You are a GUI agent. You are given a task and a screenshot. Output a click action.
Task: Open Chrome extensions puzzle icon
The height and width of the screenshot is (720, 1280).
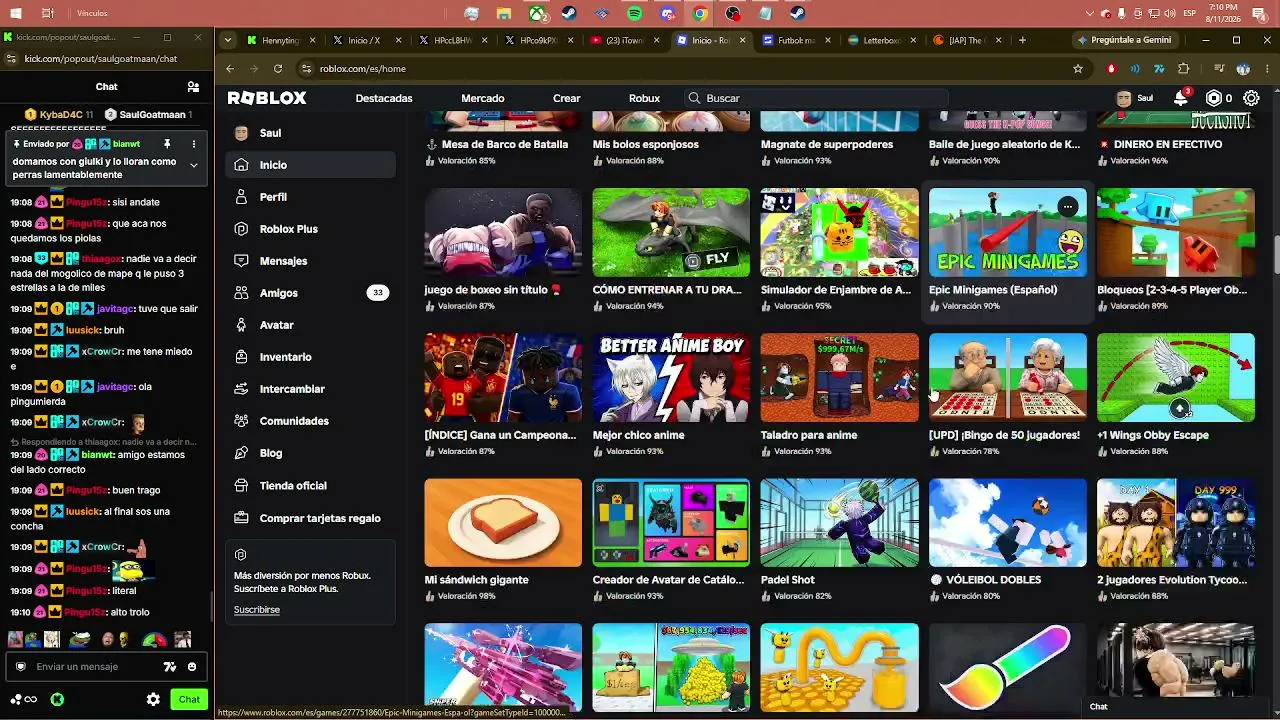[x=1184, y=69]
